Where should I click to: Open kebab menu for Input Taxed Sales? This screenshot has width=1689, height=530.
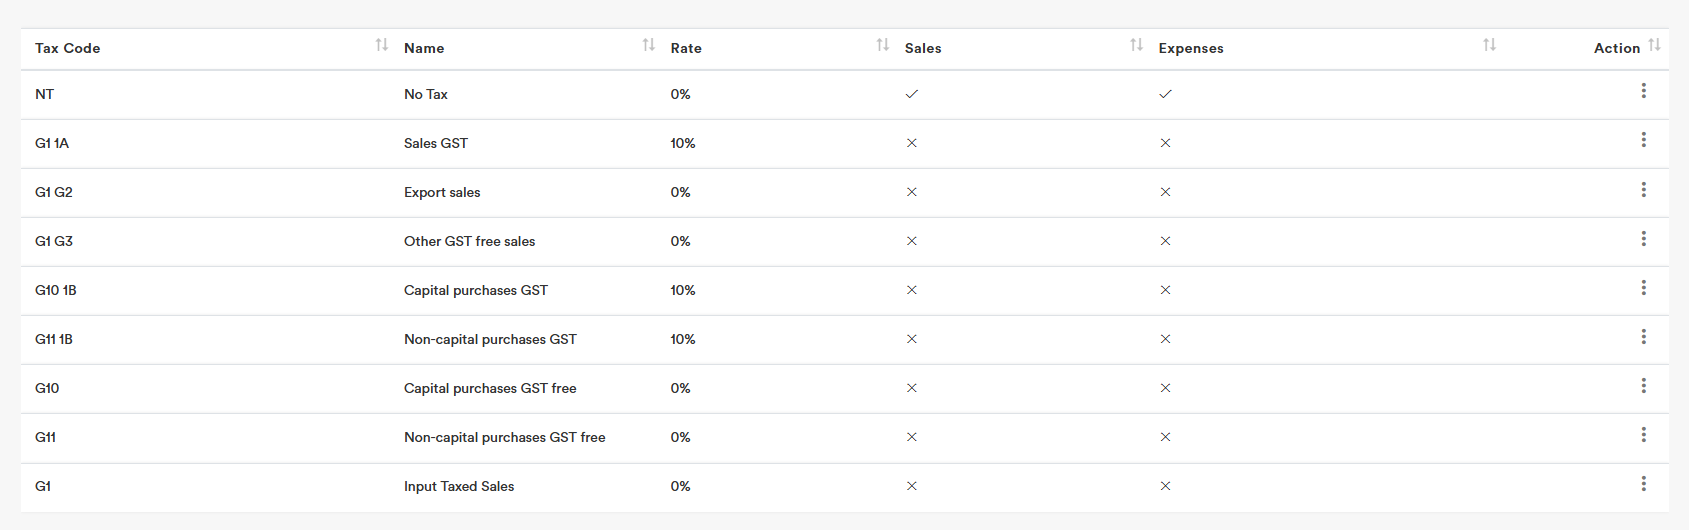coord(1643,484)
